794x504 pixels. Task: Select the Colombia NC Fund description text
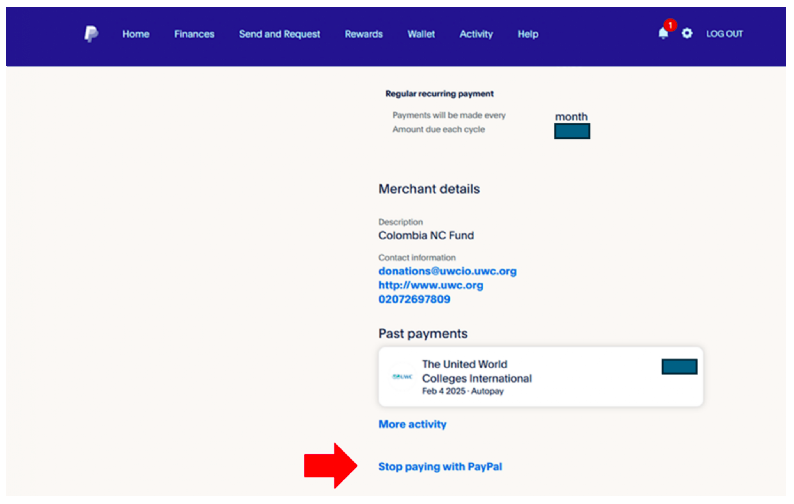point(426,236)
